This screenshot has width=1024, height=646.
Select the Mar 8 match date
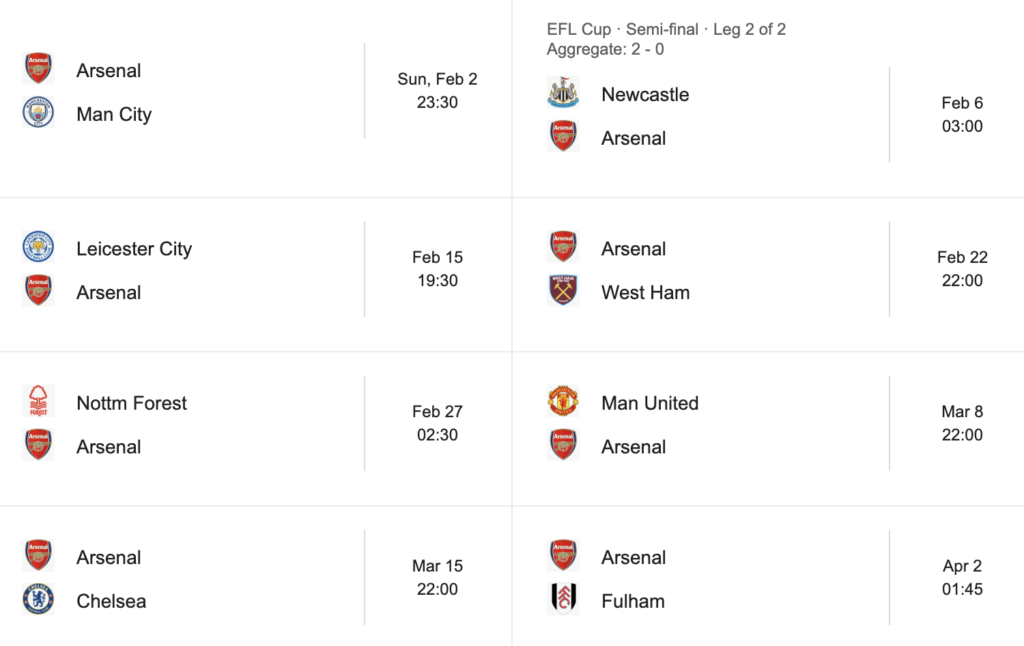(962, 411)
